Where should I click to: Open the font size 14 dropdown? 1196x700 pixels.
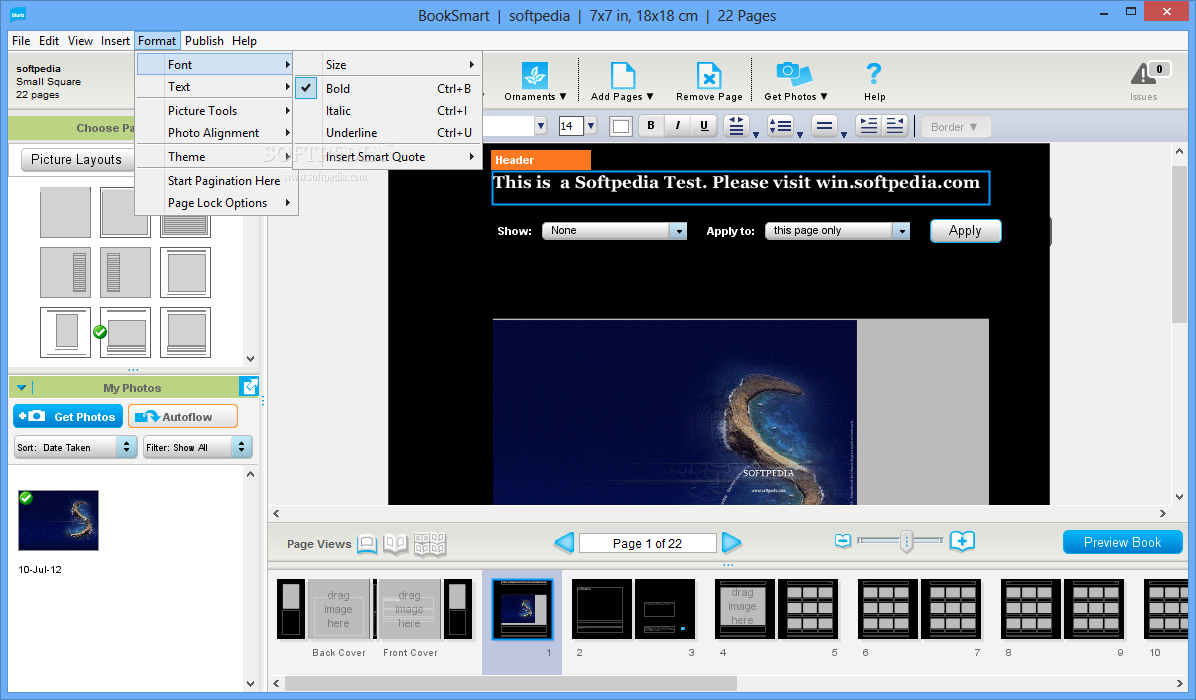click(x=590, y=126)
